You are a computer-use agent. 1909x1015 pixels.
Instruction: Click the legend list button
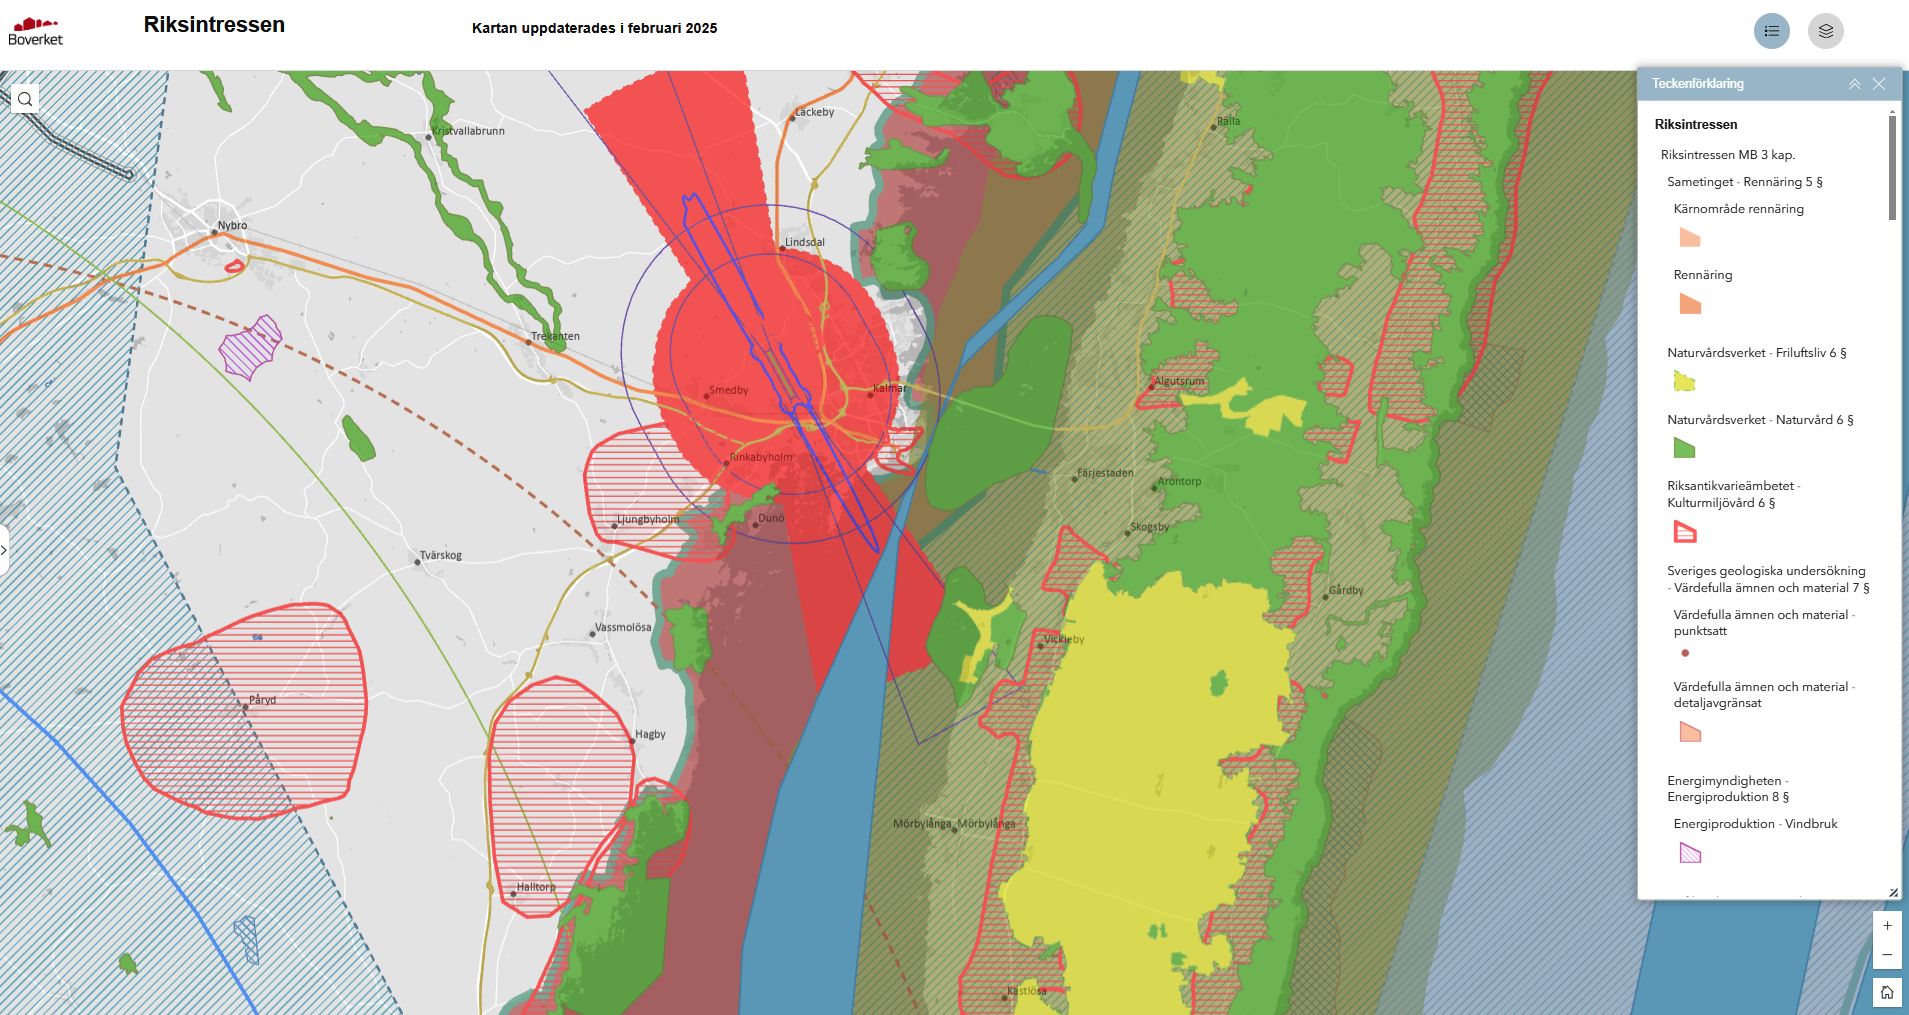pyautogui.click(x=1771, y=31)
